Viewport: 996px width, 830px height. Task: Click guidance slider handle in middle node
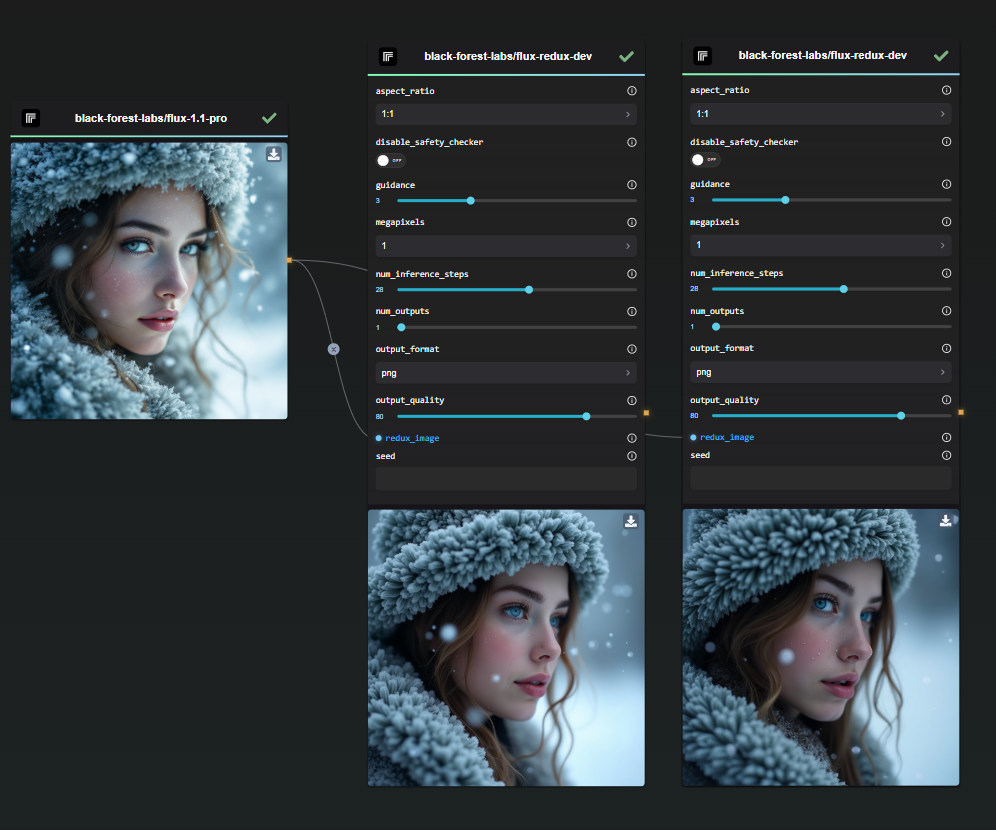[471, 201]
